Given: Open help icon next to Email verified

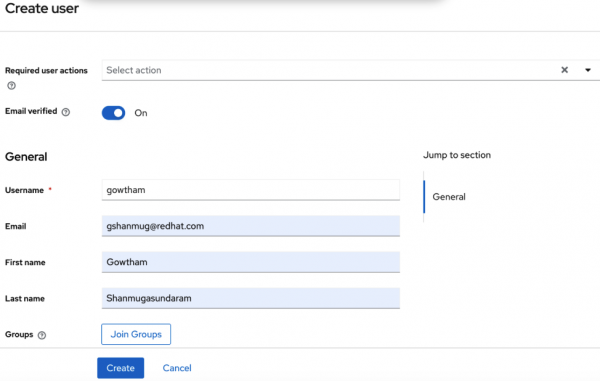Looking at the screenshot, I should point(66,112).
